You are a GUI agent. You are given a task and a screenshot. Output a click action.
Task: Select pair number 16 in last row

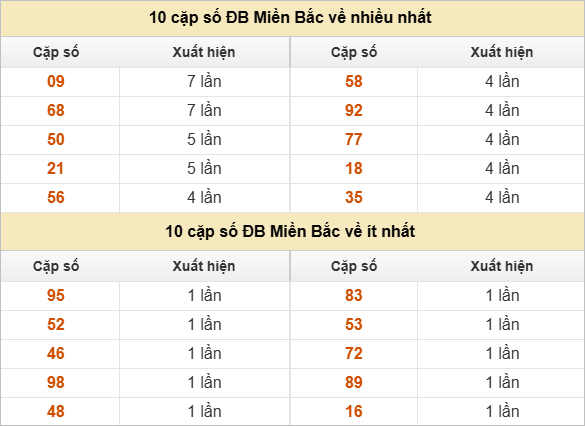point(354,411)
